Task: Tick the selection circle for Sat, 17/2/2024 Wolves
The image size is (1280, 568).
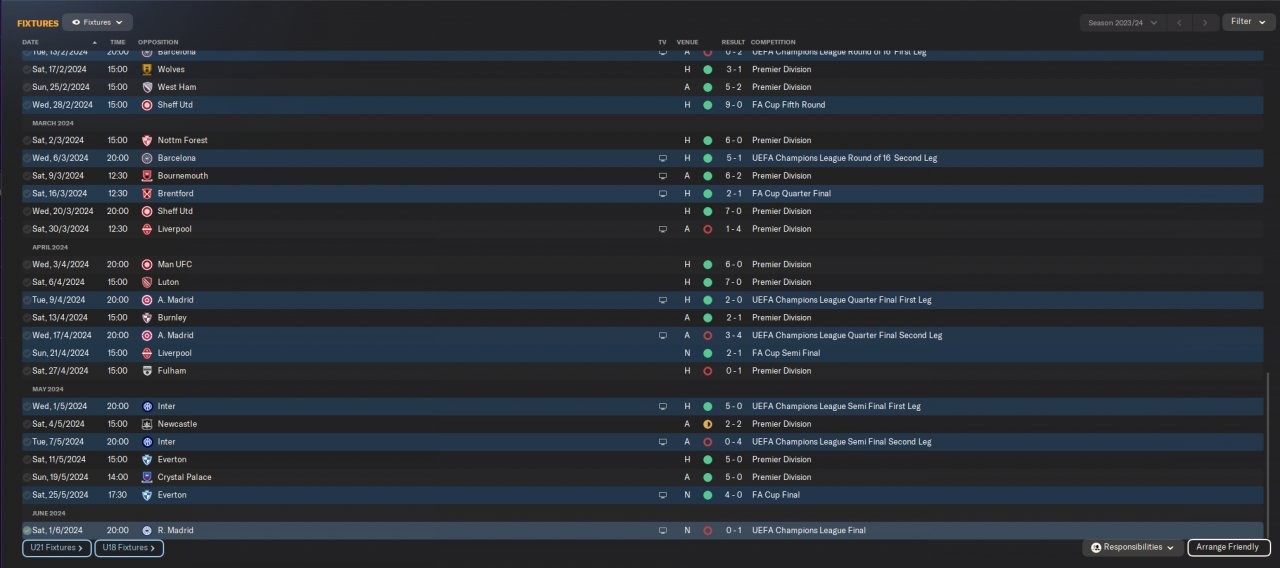Action: (27, 70)
